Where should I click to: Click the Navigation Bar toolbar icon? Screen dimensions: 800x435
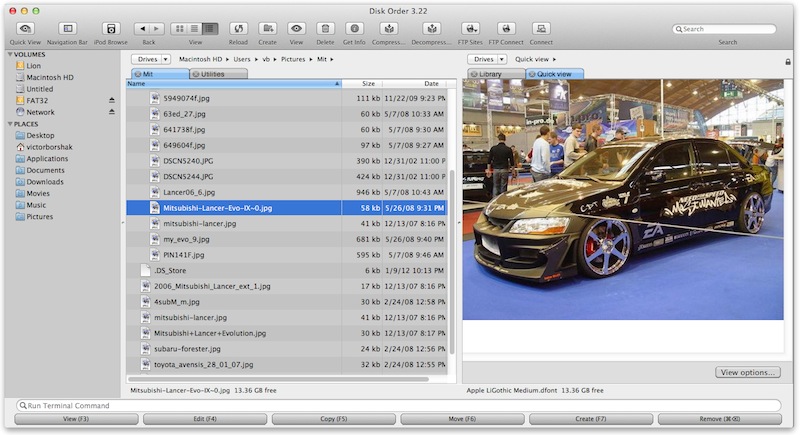click(x=68, y=29)
